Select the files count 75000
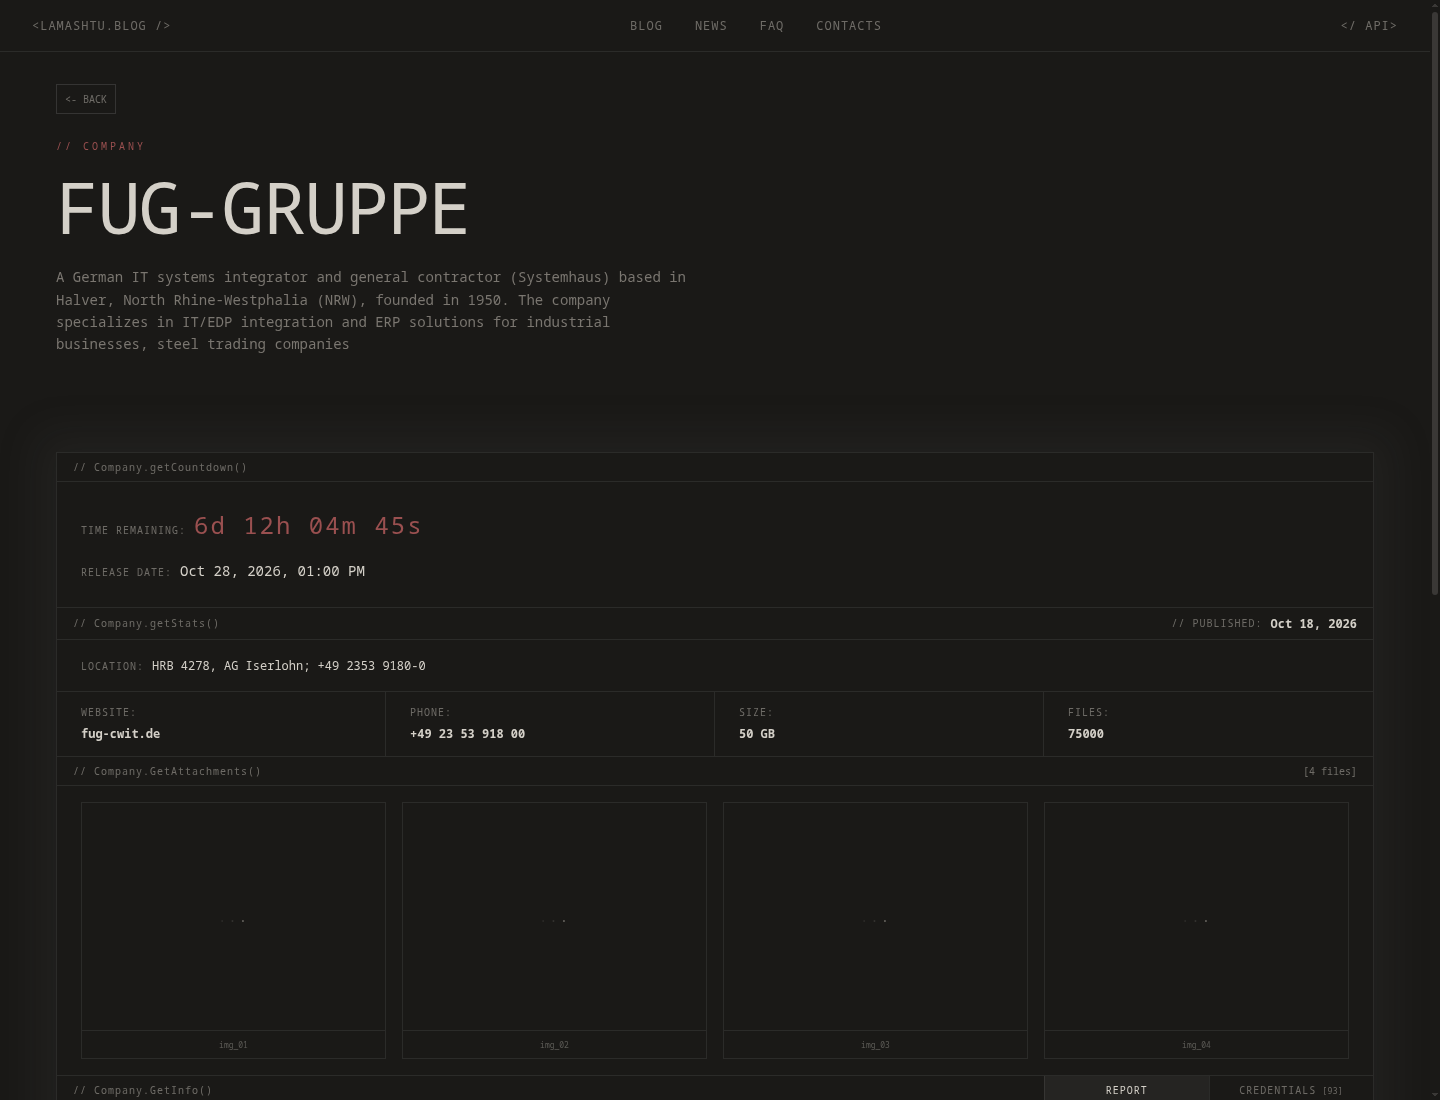The width and height of the screenshot is (1440, 1100). 1086,734
